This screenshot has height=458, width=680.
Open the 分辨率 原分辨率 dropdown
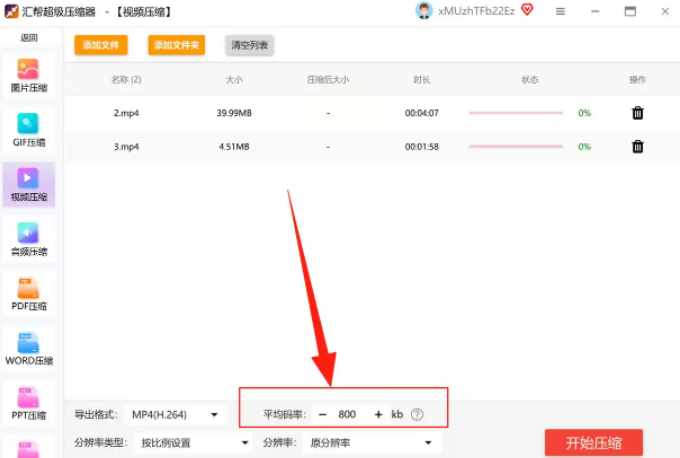click(372, 443)
